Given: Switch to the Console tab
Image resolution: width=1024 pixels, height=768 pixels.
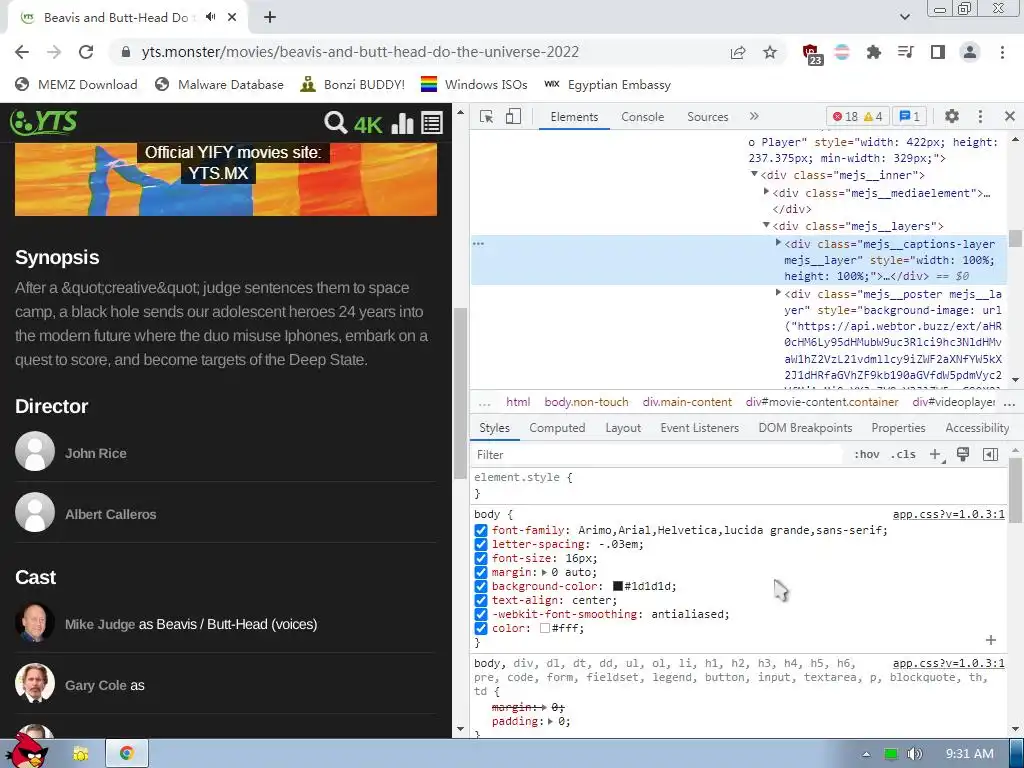Looking at the screenshot, I should 643,117.
